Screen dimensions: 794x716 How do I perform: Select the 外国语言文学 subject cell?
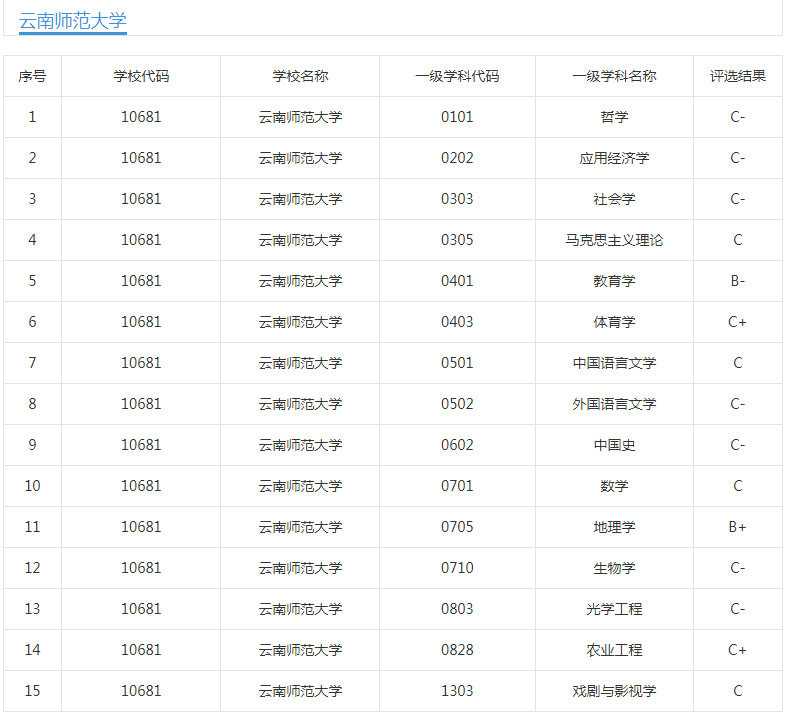(x=614, y=404)
